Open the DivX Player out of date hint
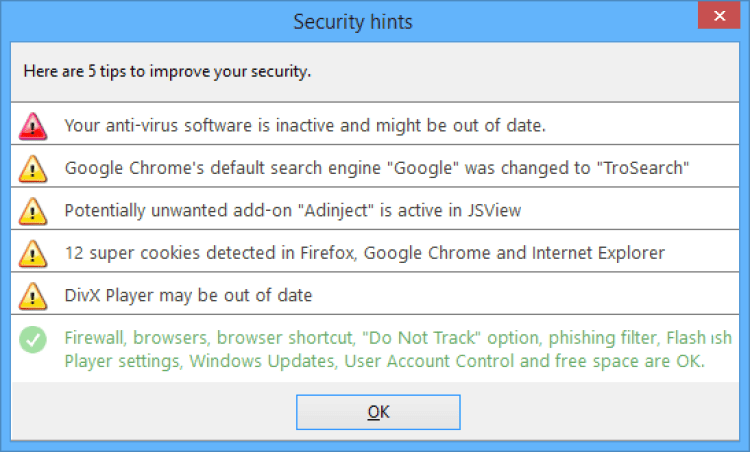 tap(188, 296)
